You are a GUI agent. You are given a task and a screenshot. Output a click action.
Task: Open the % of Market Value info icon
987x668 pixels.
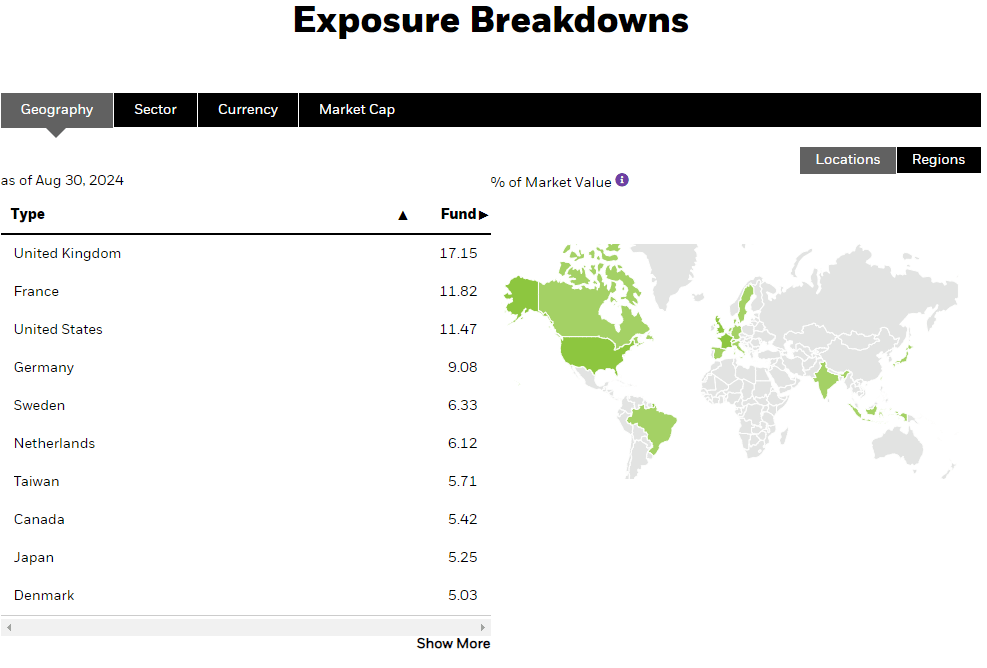pos(622,180)
